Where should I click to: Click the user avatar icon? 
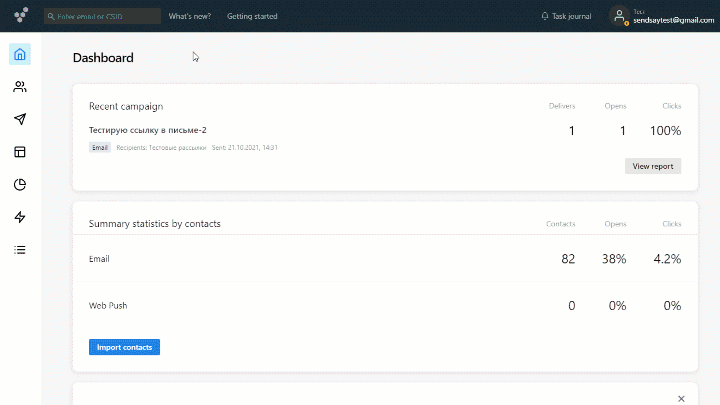(x=620, y=16)
